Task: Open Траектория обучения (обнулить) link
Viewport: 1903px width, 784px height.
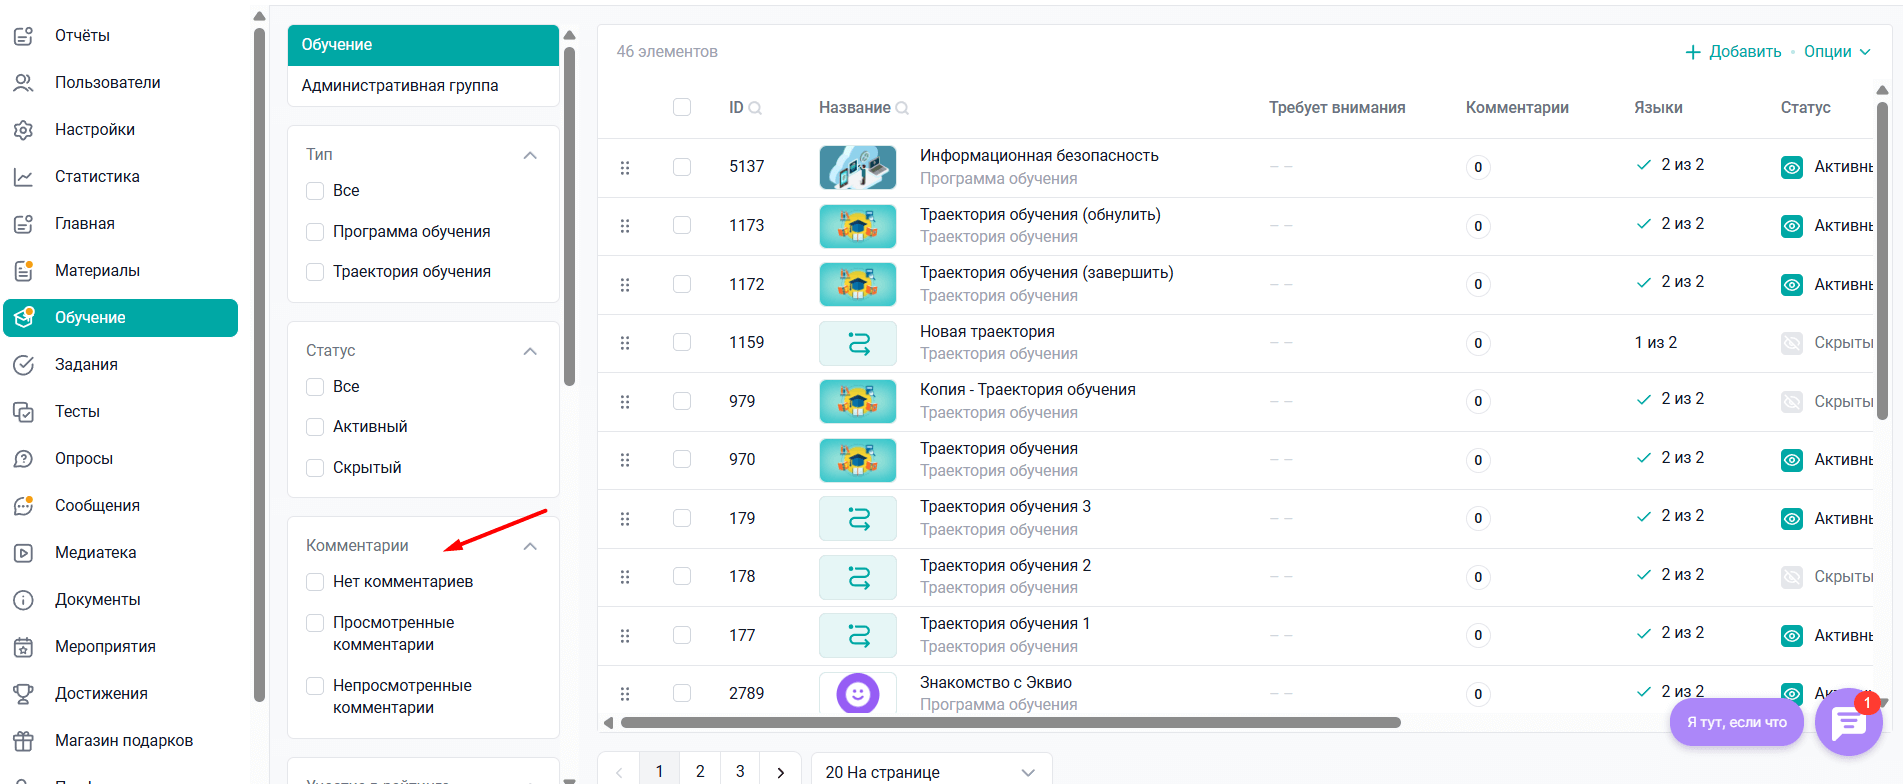Action: (1040, 215)
